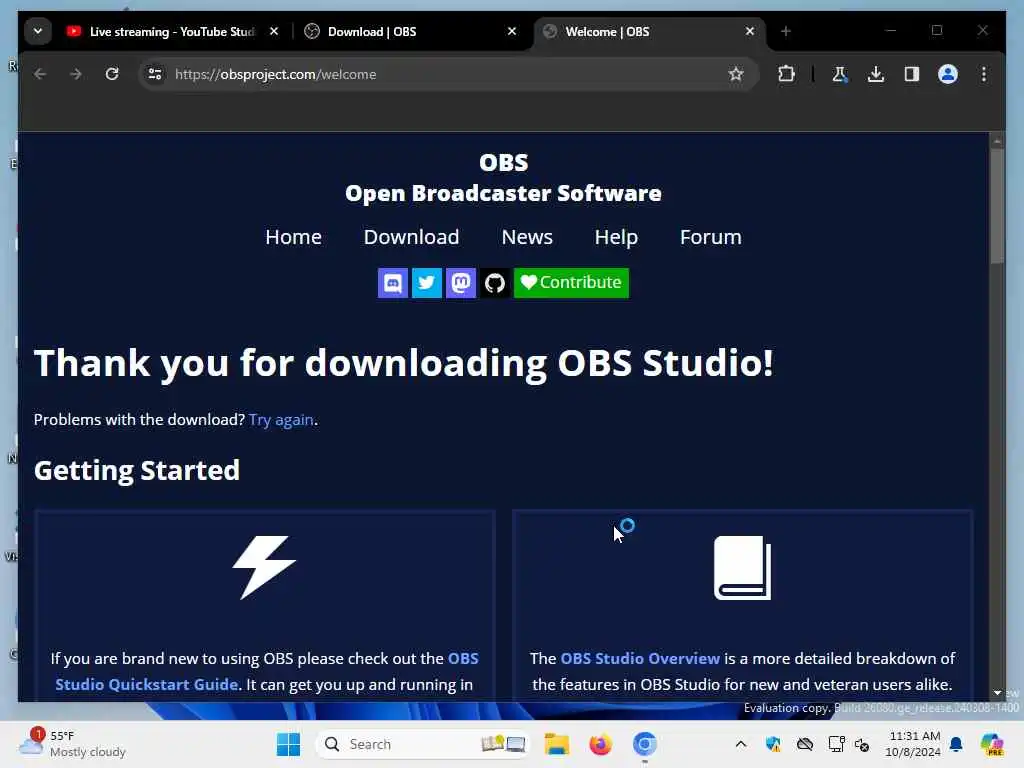The image size is (1024, 768).
Task: Open the Help nav link
Action: pyautogui.click(x=616, y=237)
